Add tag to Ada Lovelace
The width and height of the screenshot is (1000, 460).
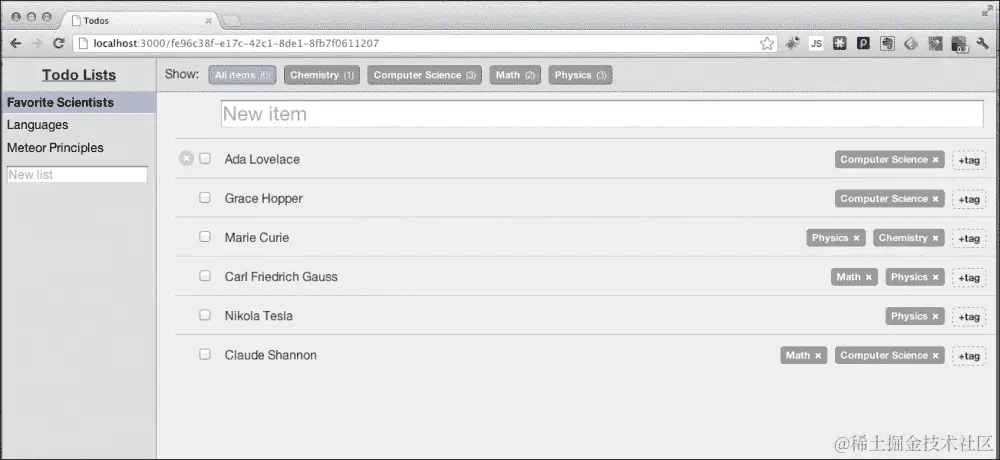point(969,160)
